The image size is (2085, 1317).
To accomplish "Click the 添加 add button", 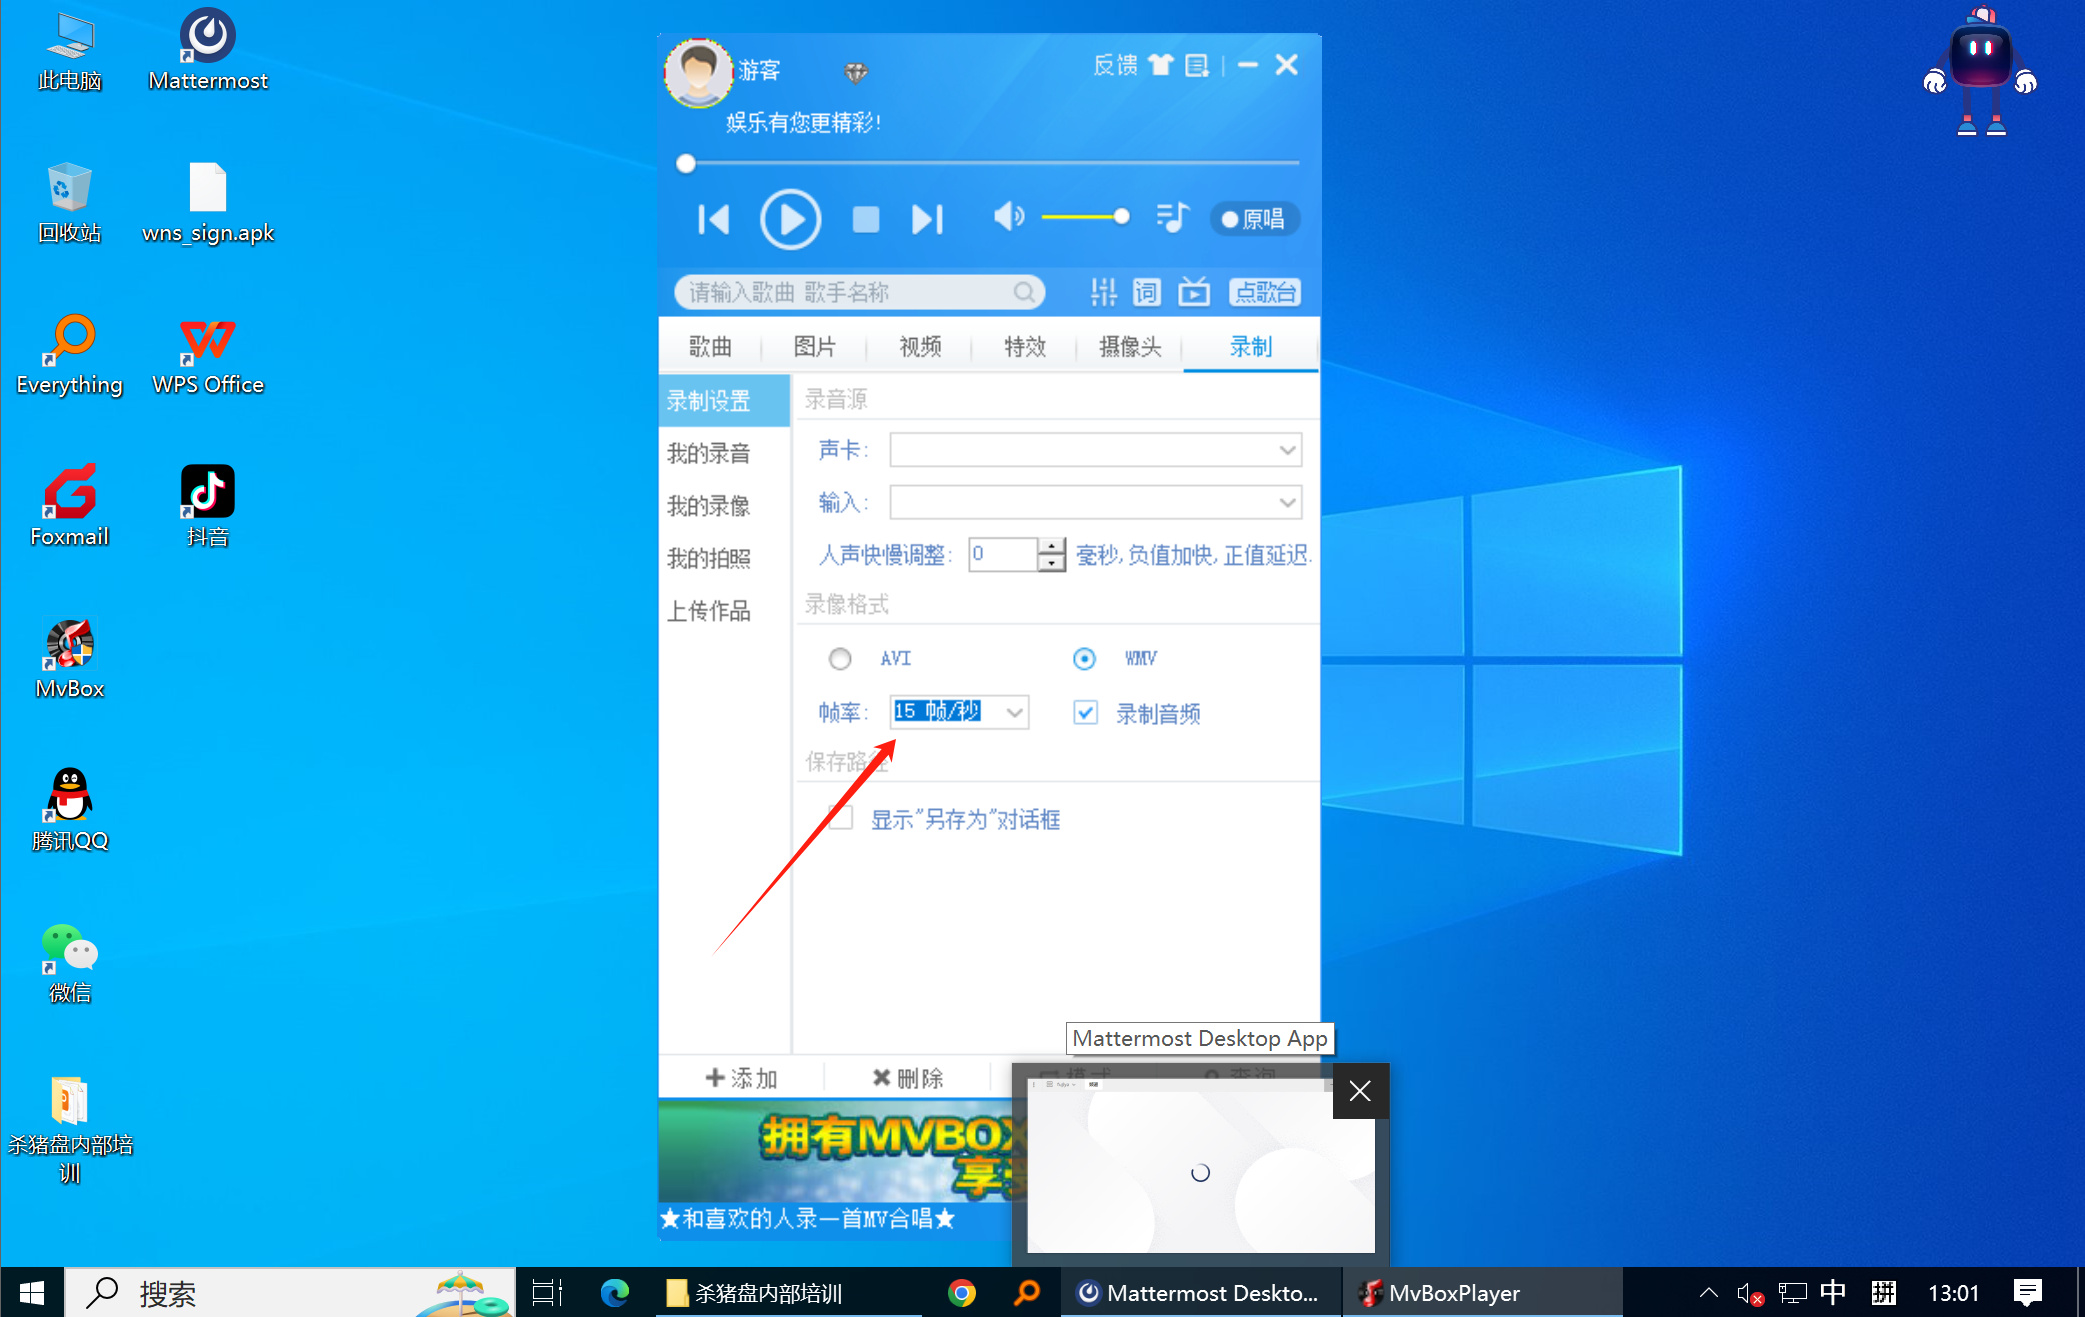I will (741, 1078).
